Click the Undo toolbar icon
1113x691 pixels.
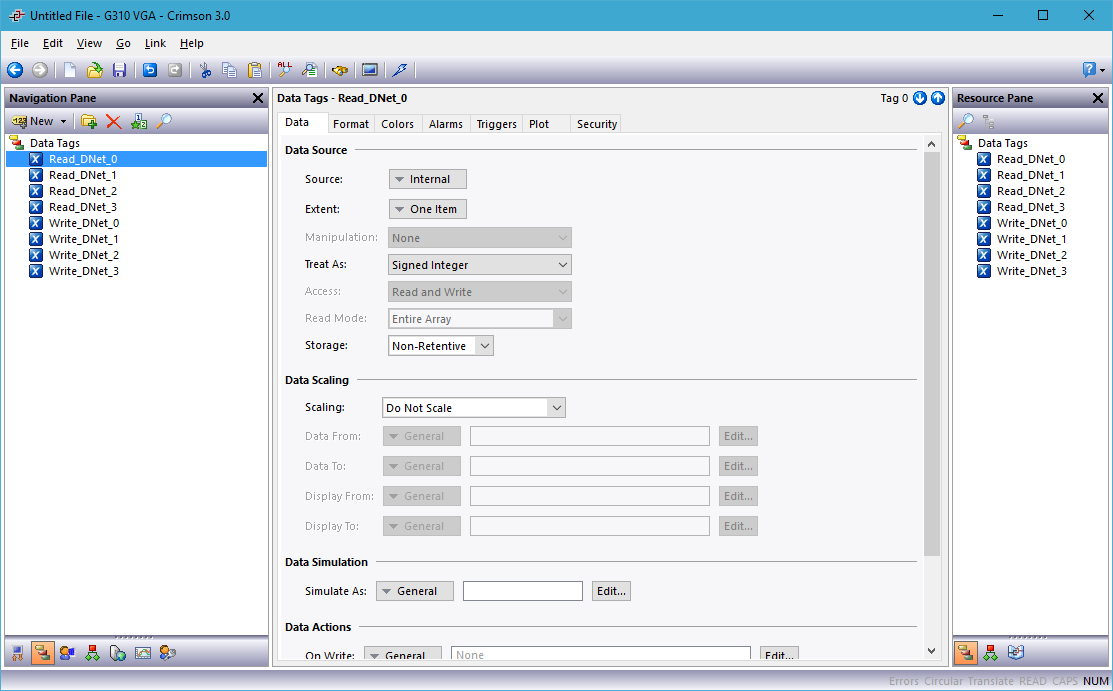(x=150, y=70)
